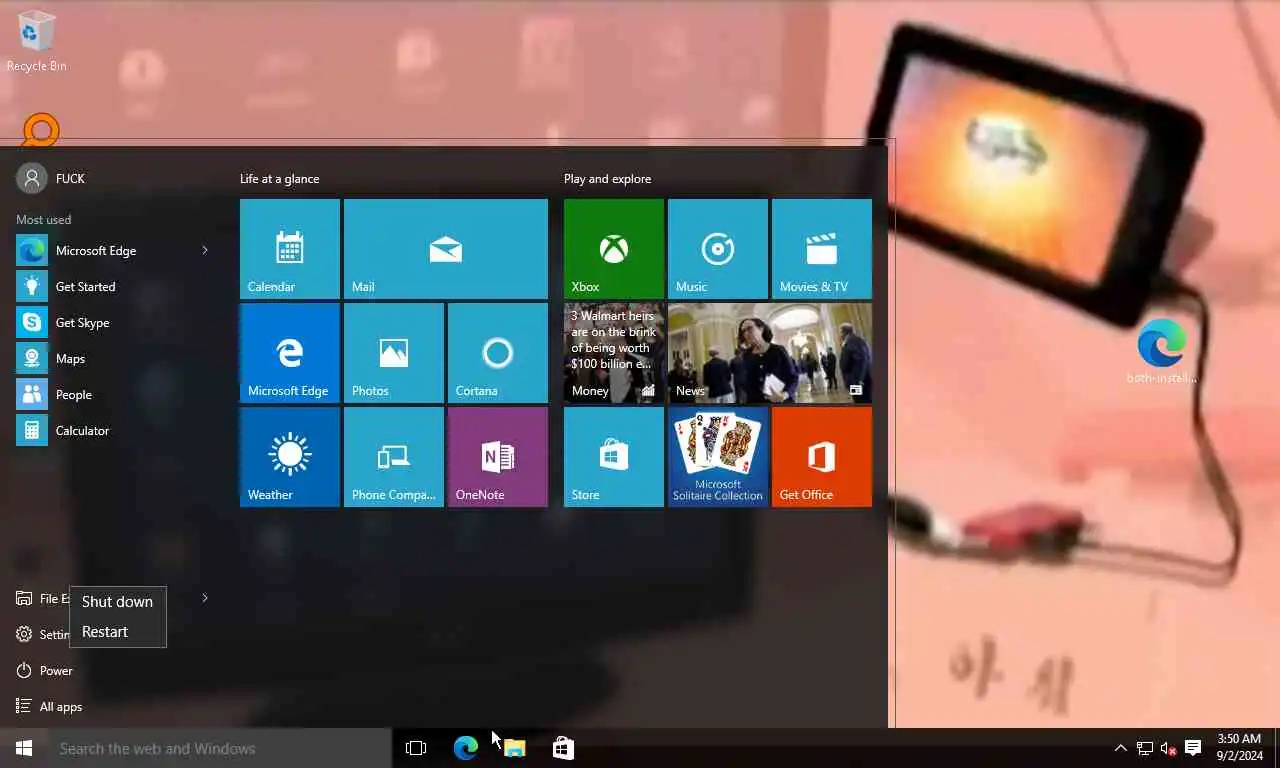Click the Windows Start button
The image size is (1280, 768).
(24, 748)
